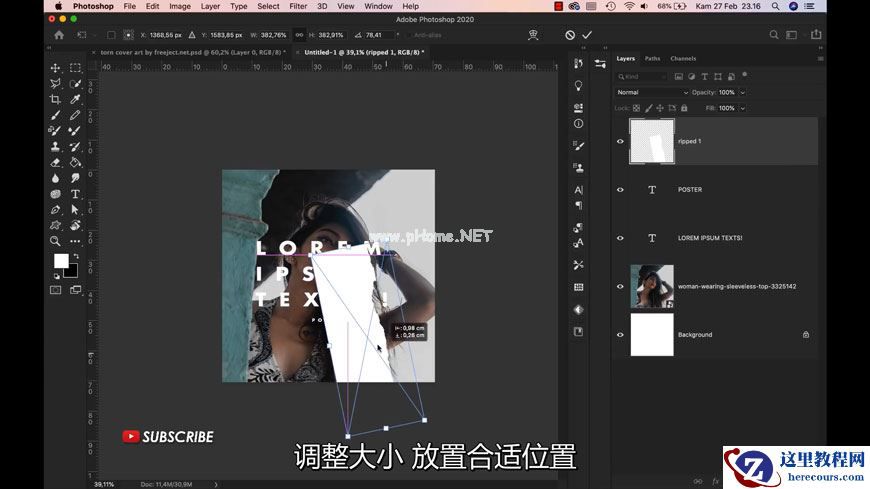Toggle lock transparent pixels

pos(636,108)
